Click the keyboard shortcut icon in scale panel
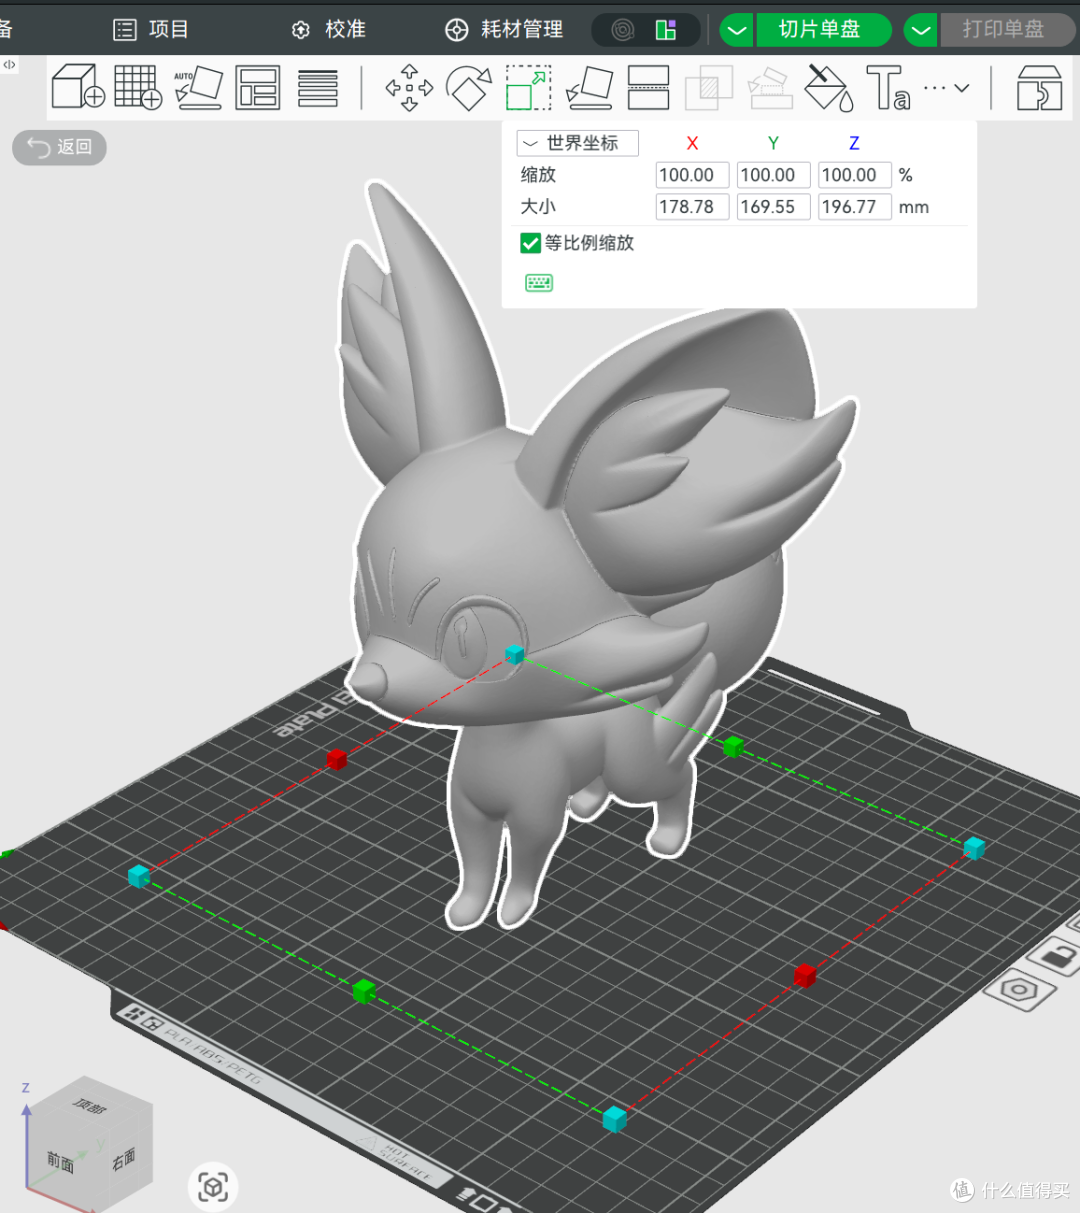The height and width of the screenshot is (1213, 1080). 539,283
